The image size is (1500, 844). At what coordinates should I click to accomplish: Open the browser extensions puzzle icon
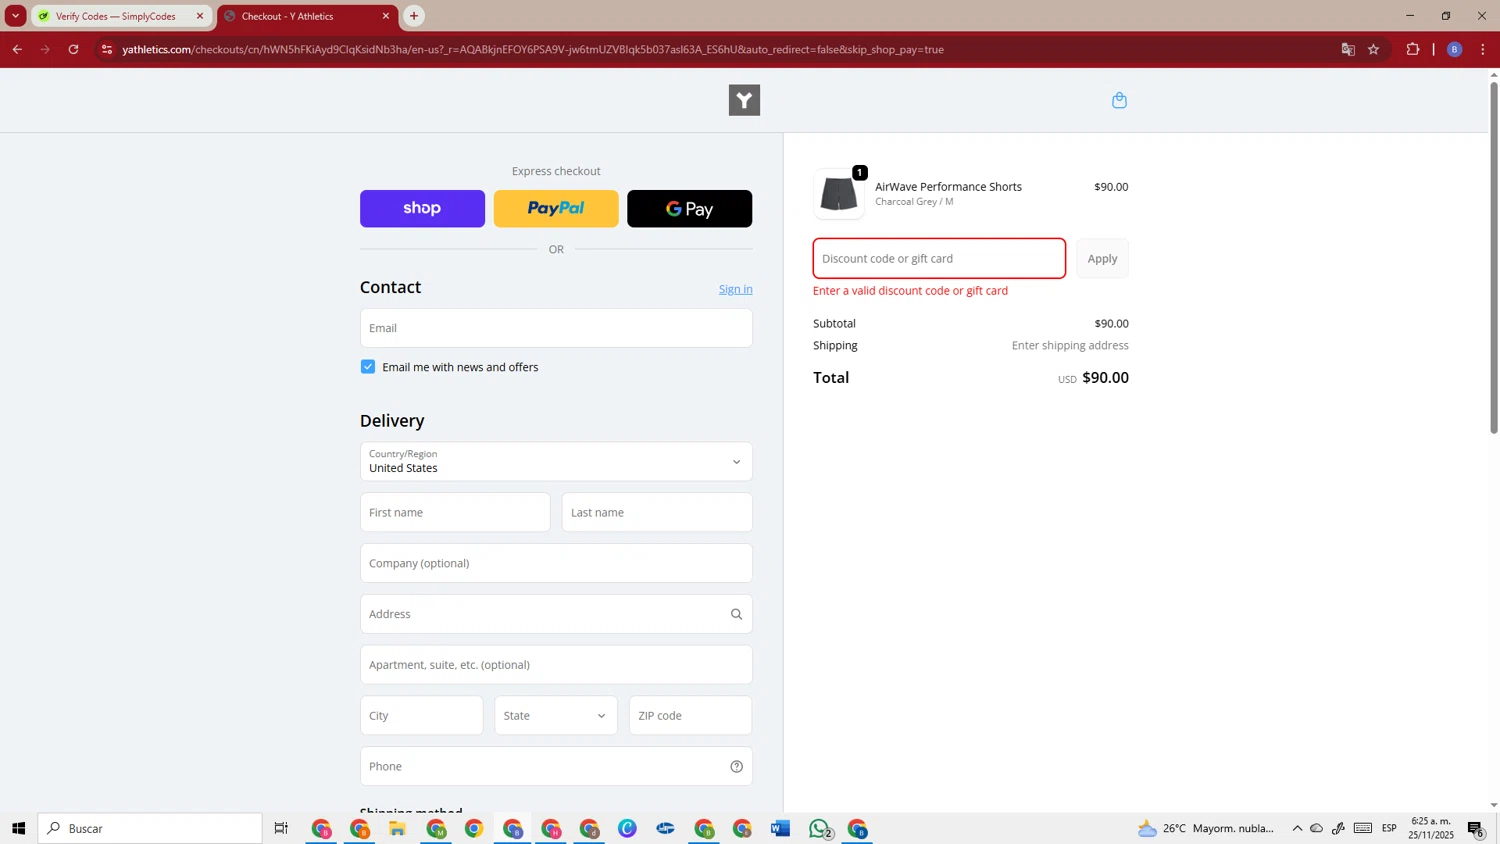(1412, 49)
